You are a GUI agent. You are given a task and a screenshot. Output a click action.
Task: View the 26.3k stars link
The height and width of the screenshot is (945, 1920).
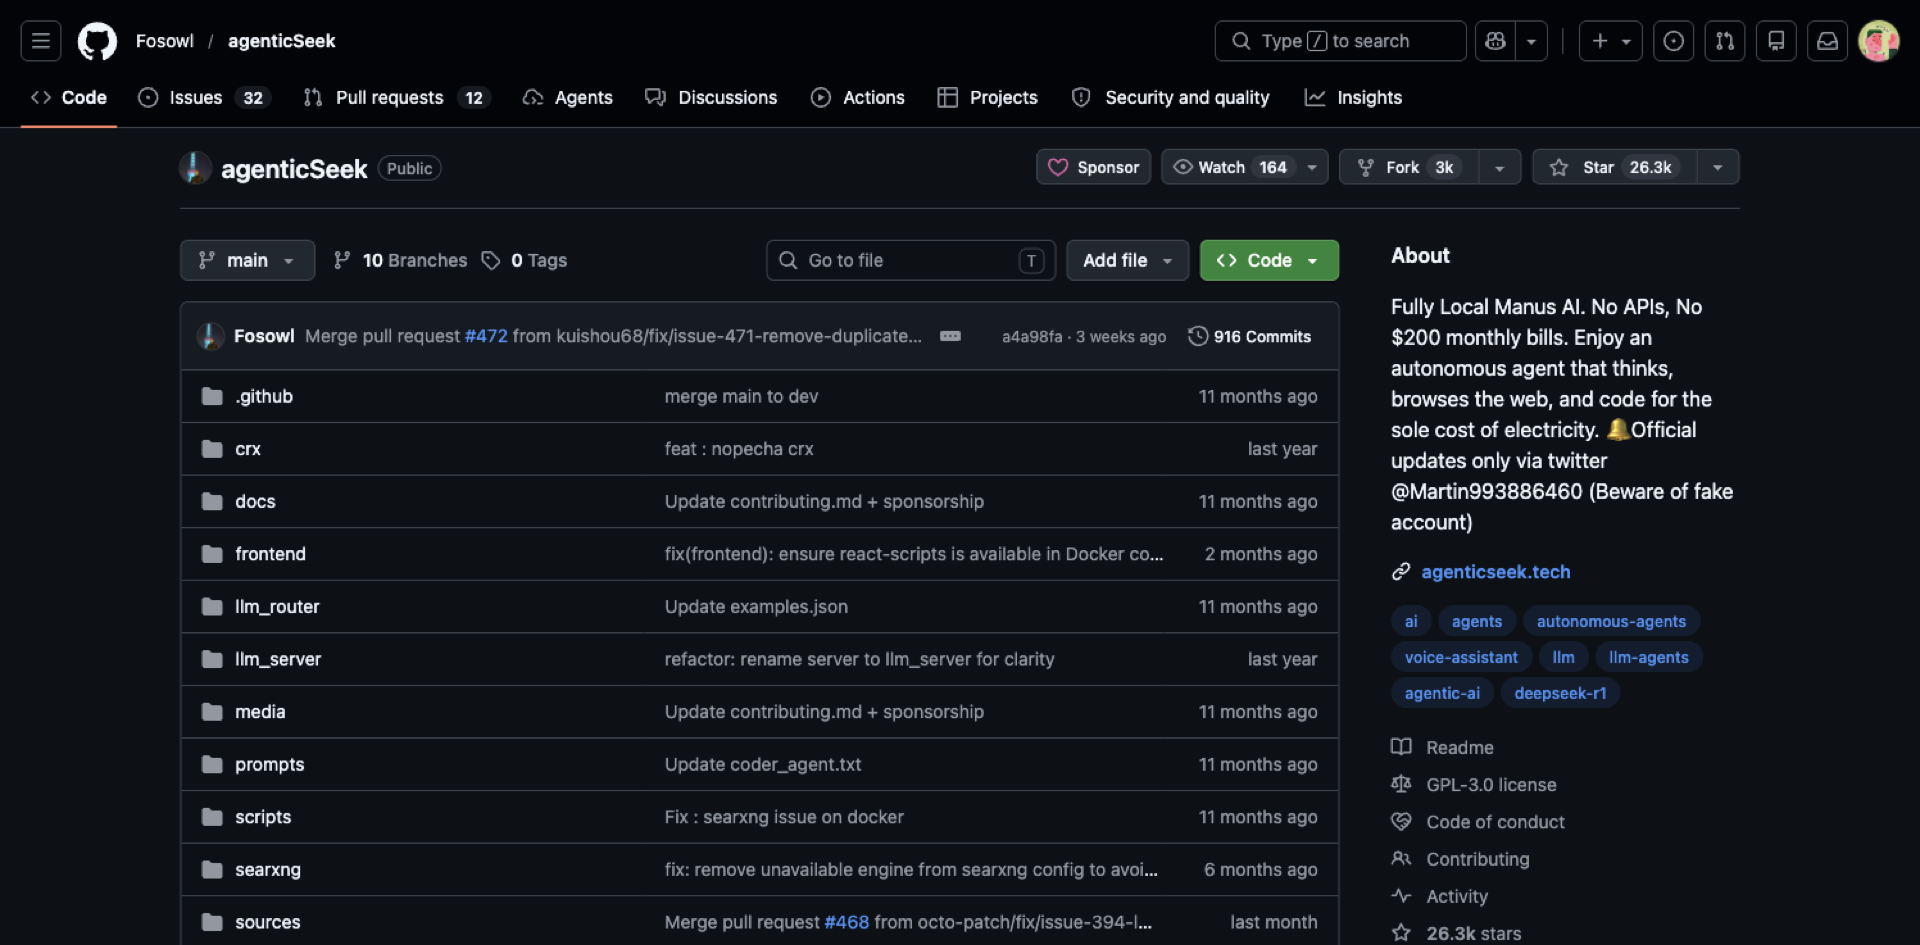(x=1457, y=933)
